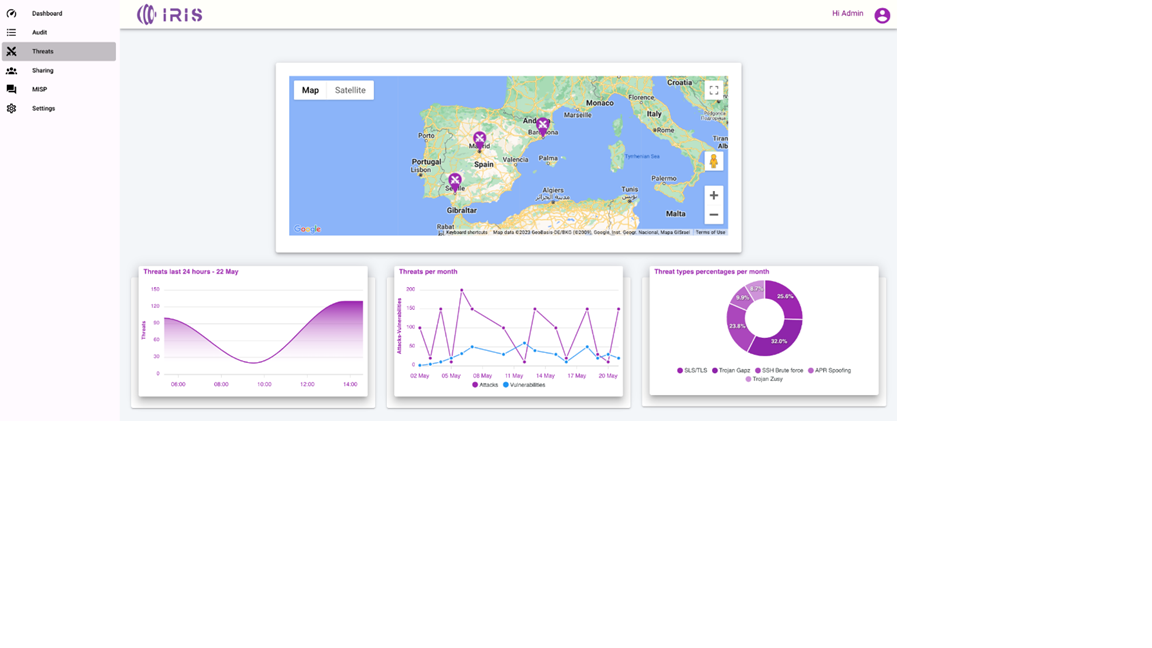Screen dimensions: 1152x648
Task: Select the Map view tab
Action: click(310, 90)
